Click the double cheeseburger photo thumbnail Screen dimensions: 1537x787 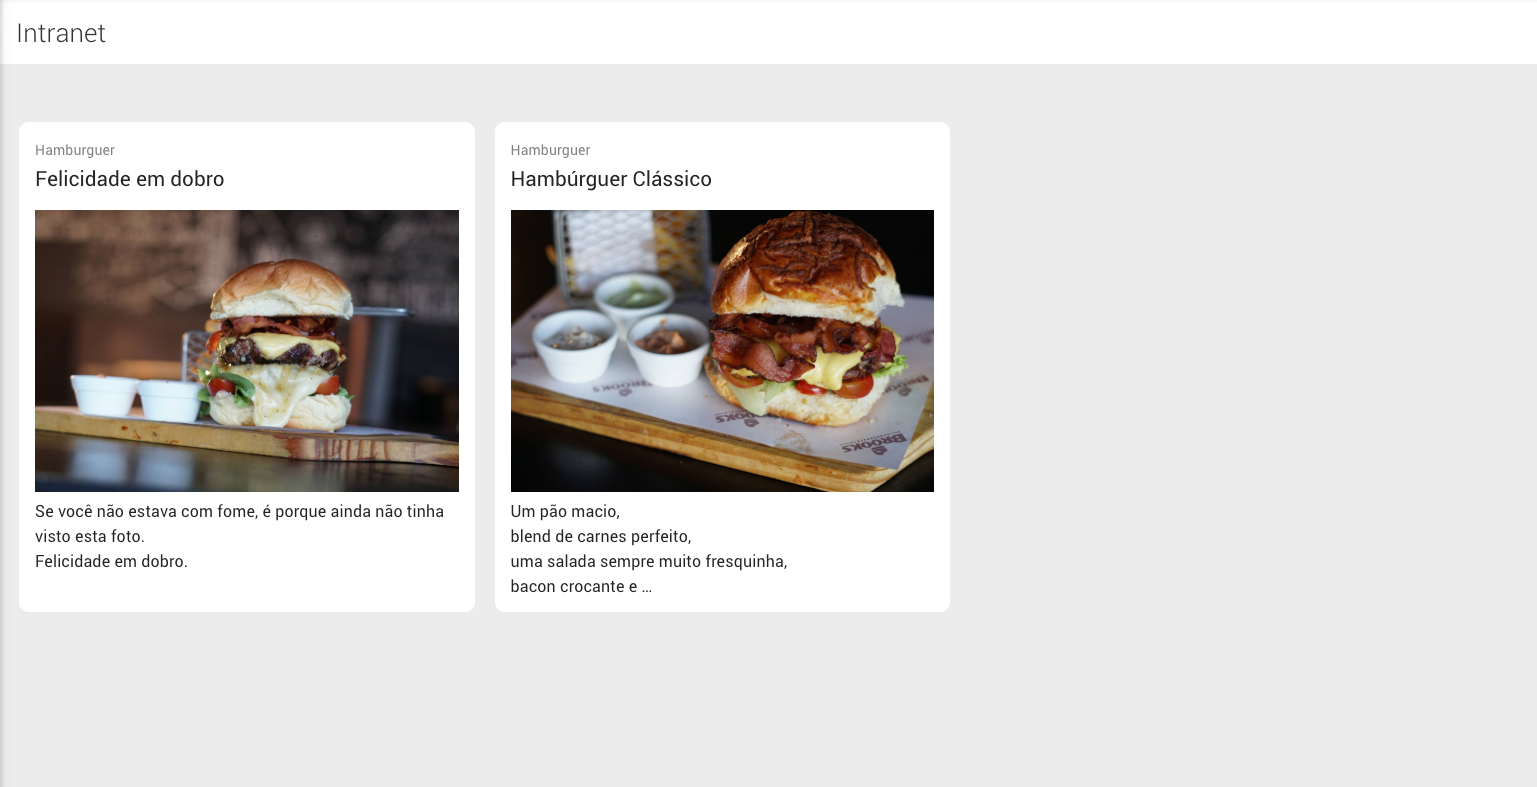pos(247,351)
